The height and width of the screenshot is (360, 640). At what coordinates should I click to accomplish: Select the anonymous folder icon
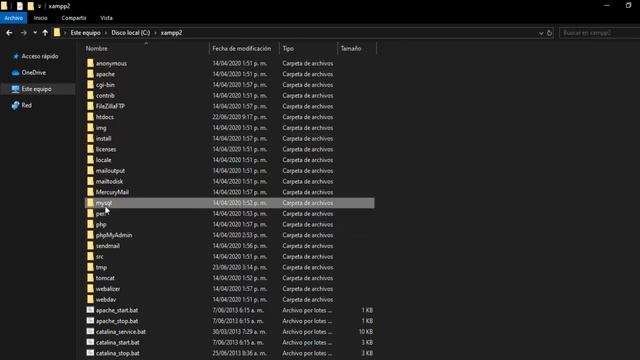pyautogui.click(x=90, y=63)
